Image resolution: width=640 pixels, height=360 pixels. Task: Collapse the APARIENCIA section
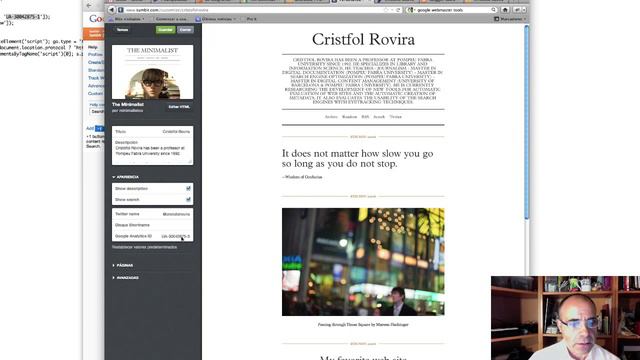126,177
